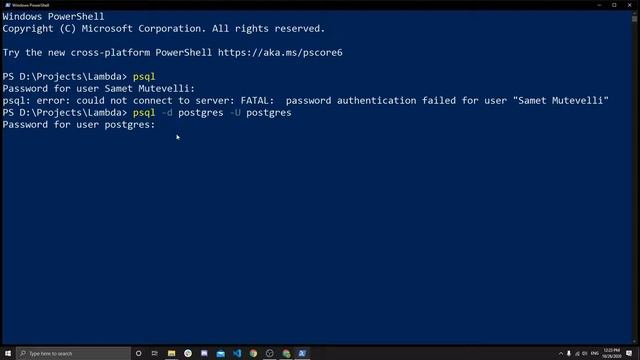Minimize the PowerShell window
This screenshot has width=640, height=360.
tap(599, 5)
